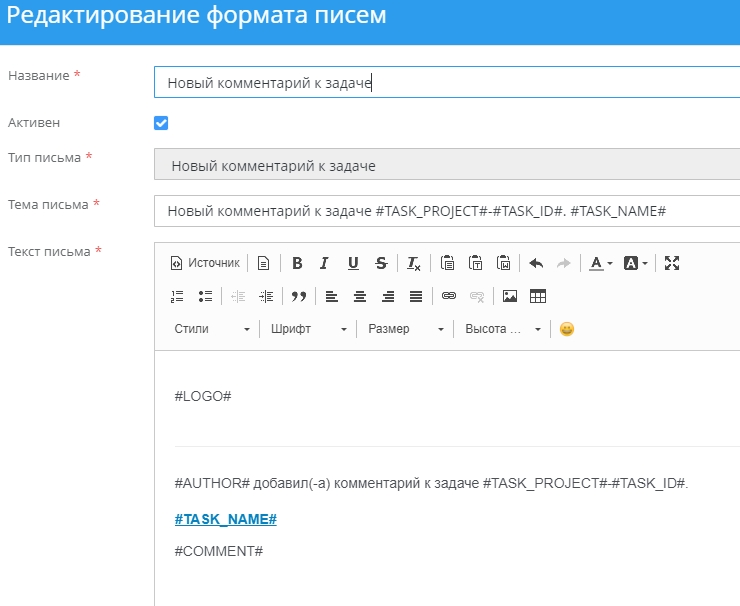Screen dimensions: 740x606
Task: Open the Стили dropdown
Action: [x=212, y=329]
